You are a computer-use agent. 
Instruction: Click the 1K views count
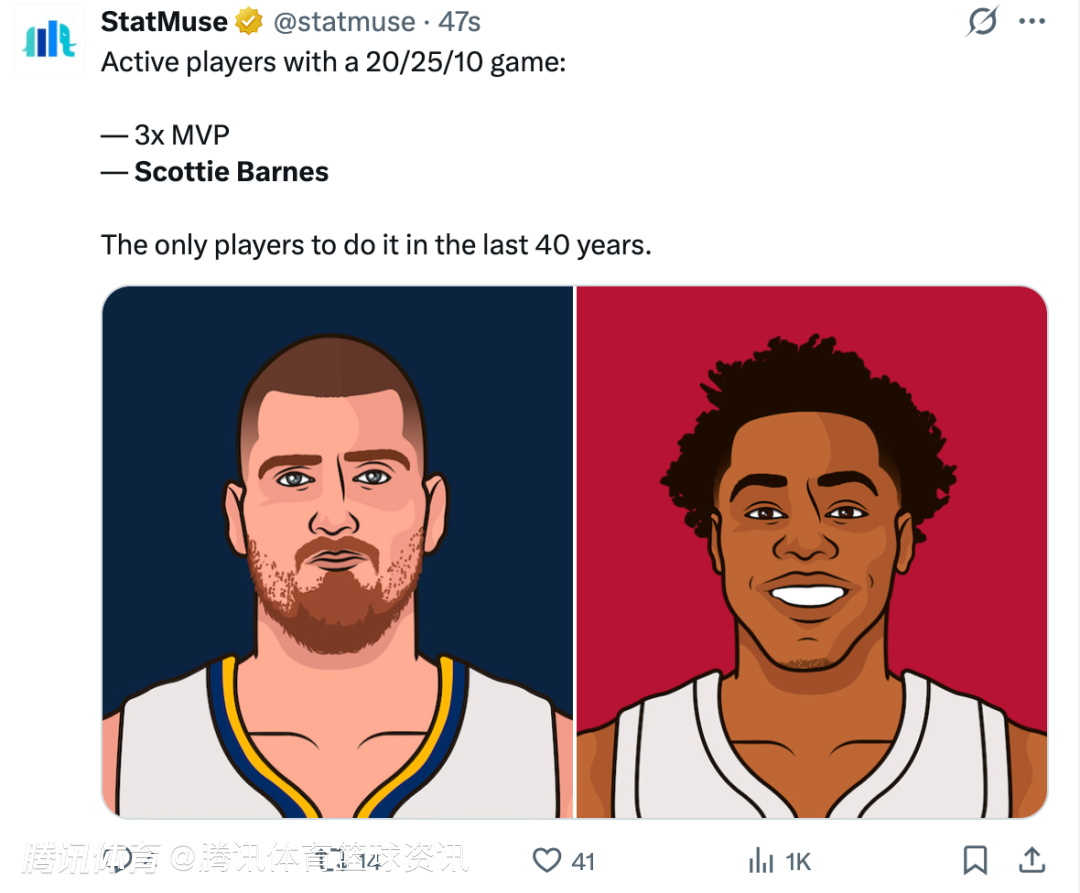798,861
